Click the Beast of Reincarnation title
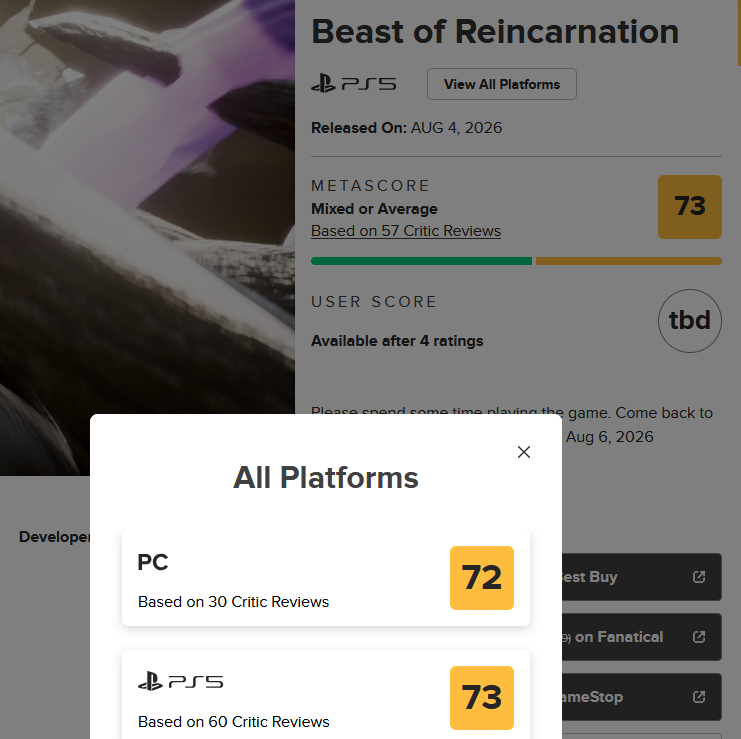 click(x=495, y=32)
